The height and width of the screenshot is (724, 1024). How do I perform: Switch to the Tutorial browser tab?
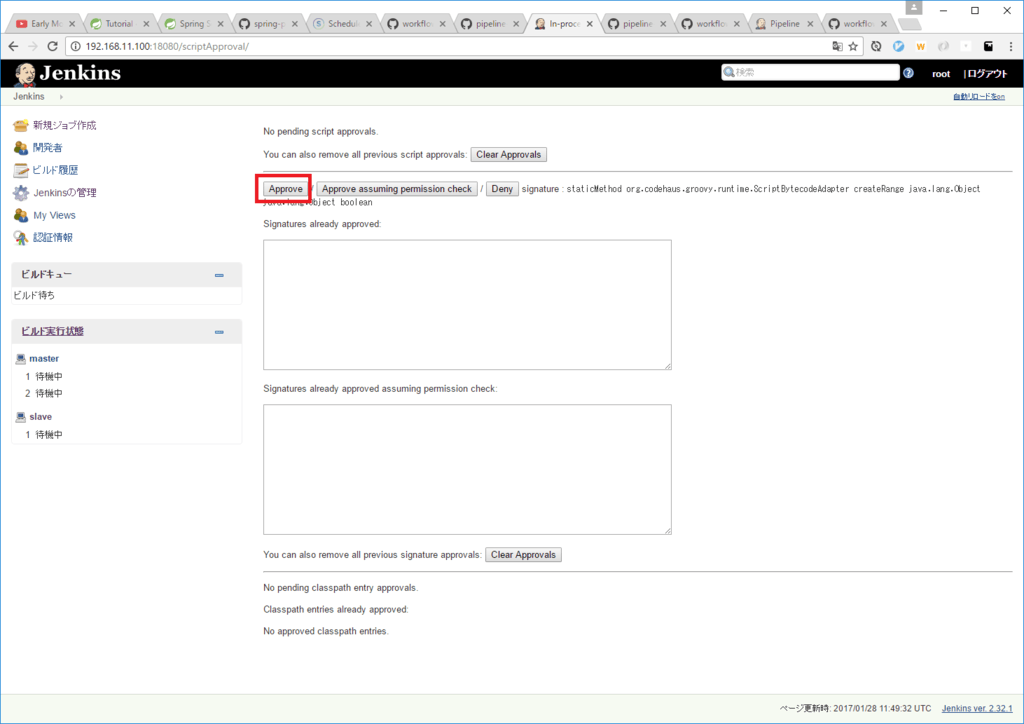[111, 23]
